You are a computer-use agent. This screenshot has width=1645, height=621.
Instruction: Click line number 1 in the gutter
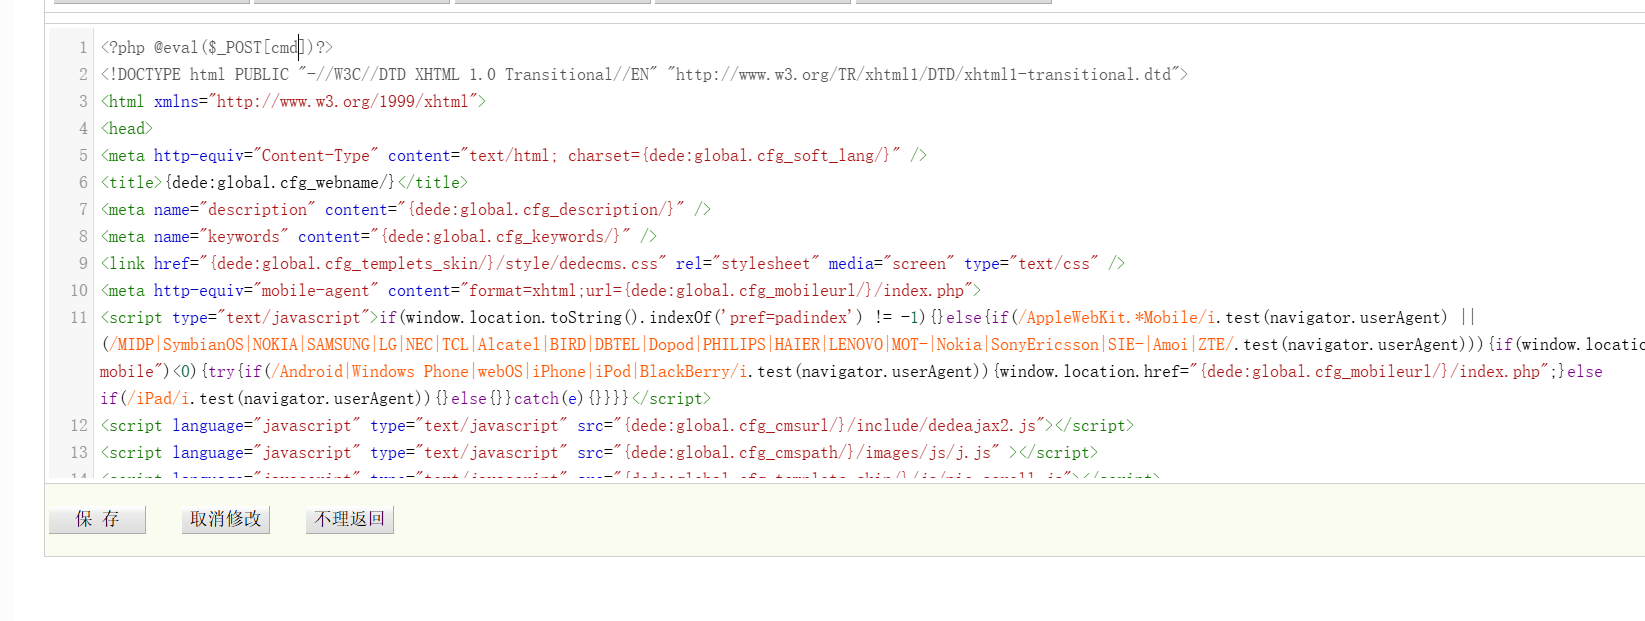point(83,47)
